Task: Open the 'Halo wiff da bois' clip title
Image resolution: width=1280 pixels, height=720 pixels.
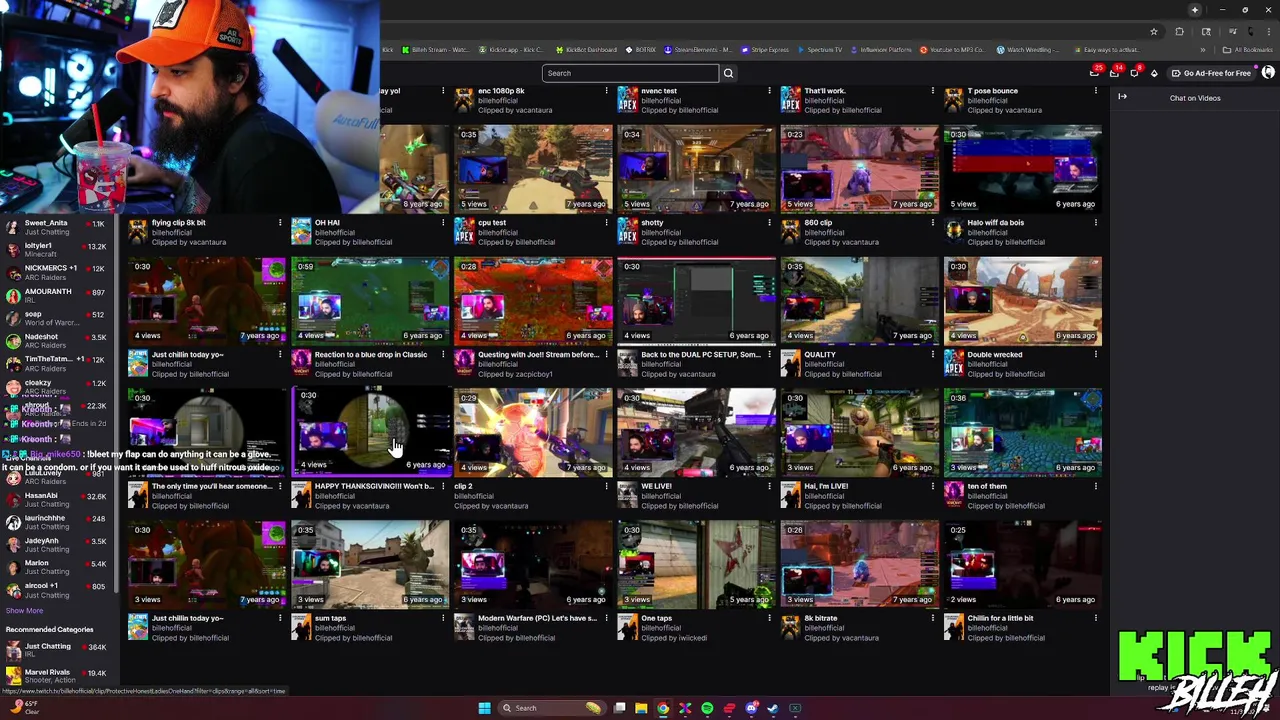Action: click(x=995, y=223)
